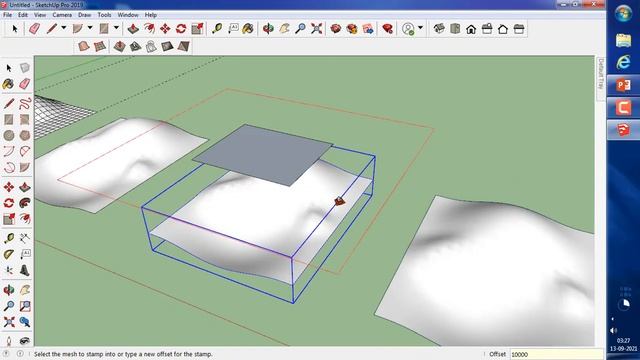The width and height of the screenshot is (640, 360).
Task: Switch to Back view house outline icon
Action: click(503, 29)
